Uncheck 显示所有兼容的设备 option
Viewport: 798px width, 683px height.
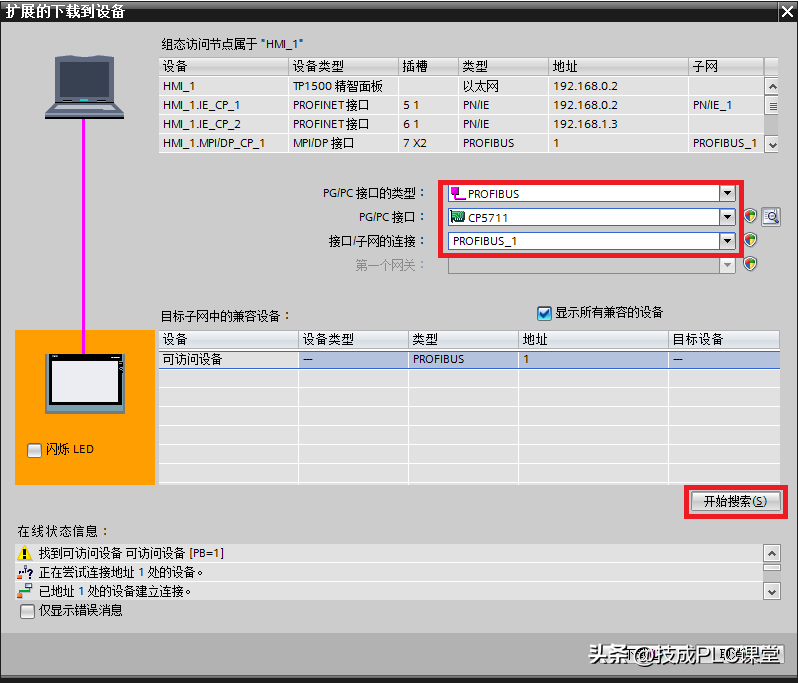click(545, 313)
